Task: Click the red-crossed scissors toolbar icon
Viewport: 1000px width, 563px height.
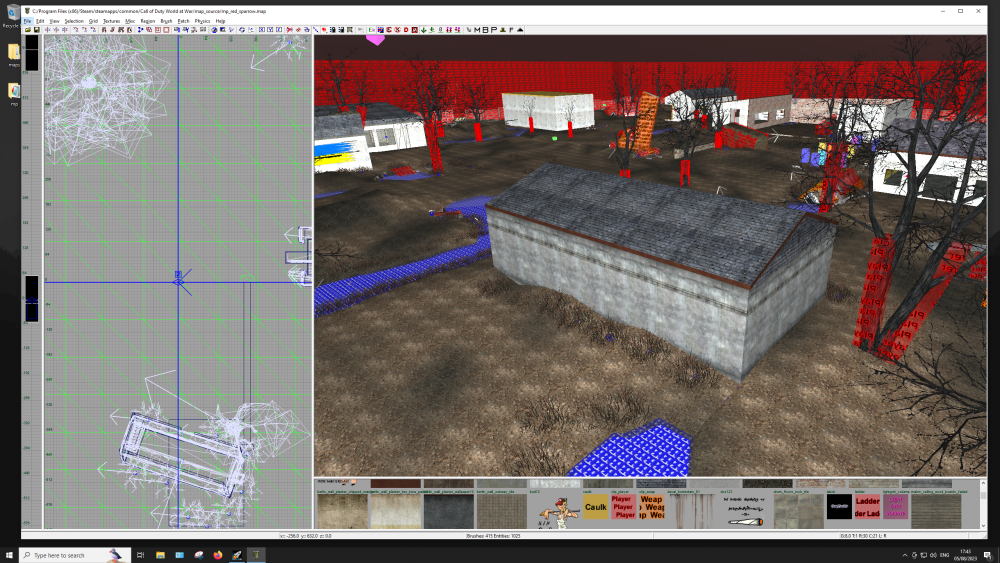Action: (x=290, y=29)
